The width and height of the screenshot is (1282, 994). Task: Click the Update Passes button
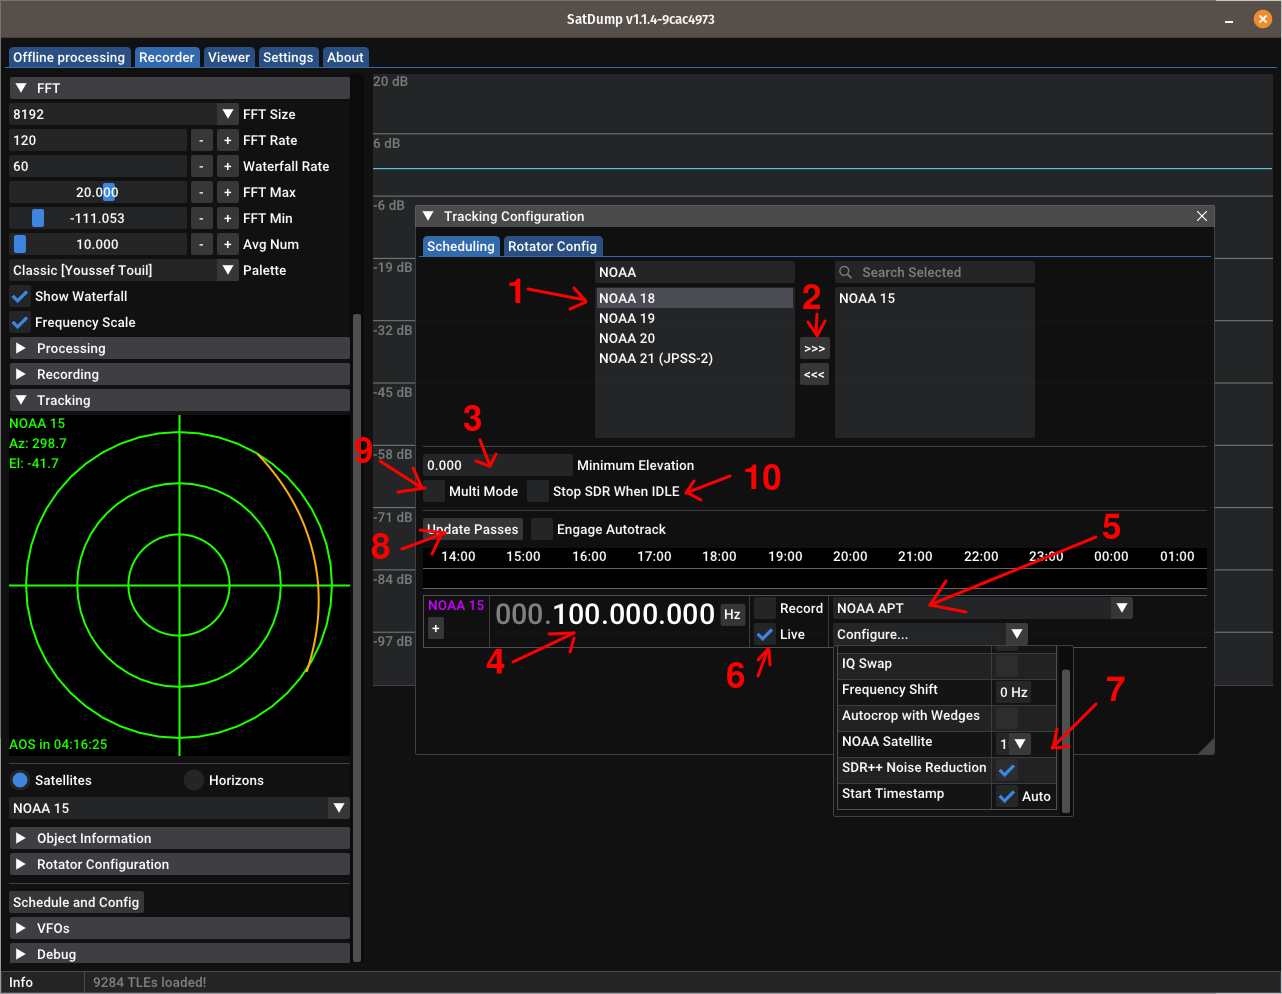pos(473,529)
